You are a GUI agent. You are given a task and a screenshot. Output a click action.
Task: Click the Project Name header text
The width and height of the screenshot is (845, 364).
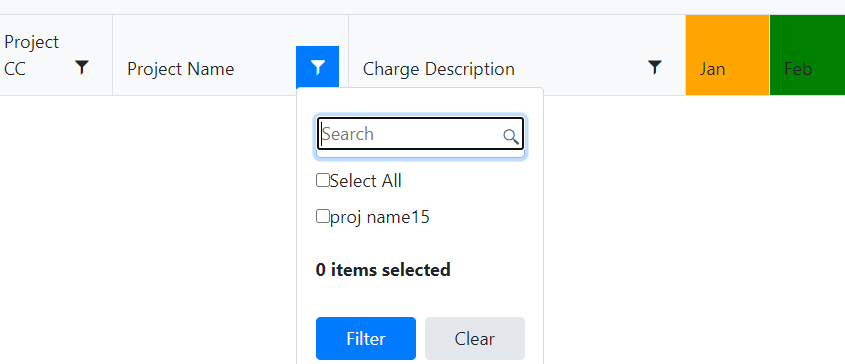click(x=181, y=69)
